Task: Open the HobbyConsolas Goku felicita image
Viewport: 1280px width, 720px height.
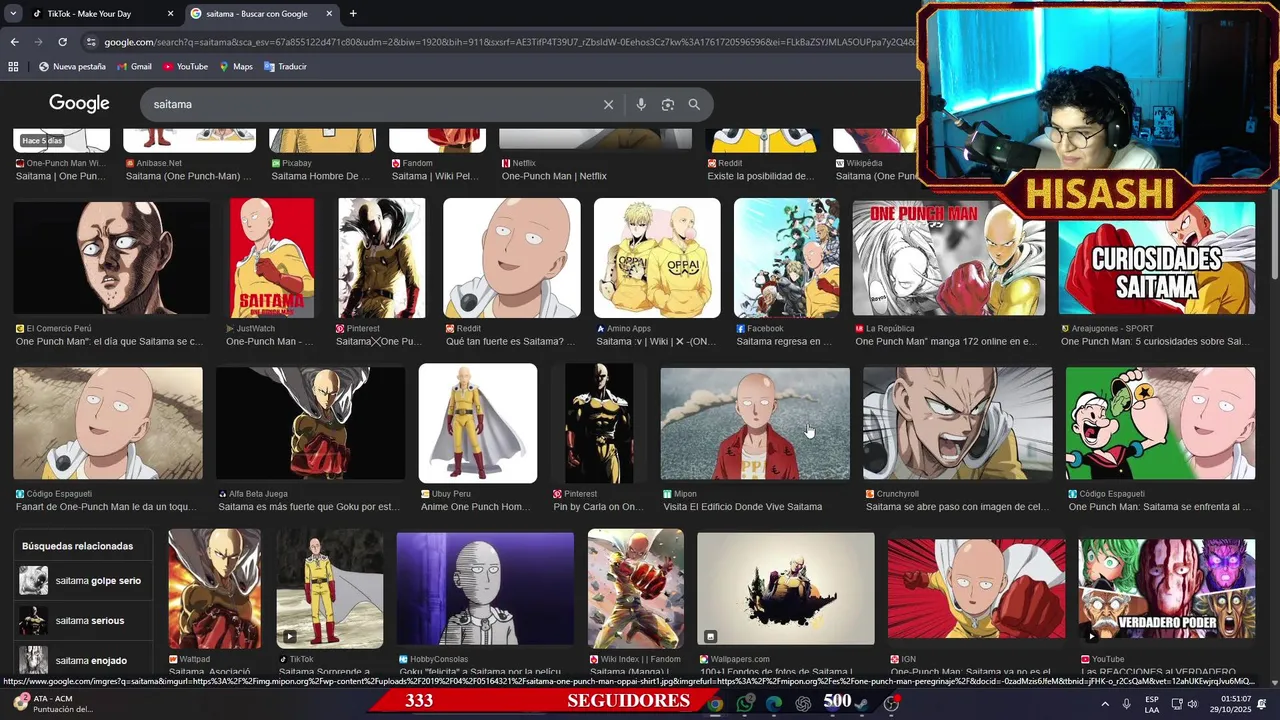Action: coord(485,589)
